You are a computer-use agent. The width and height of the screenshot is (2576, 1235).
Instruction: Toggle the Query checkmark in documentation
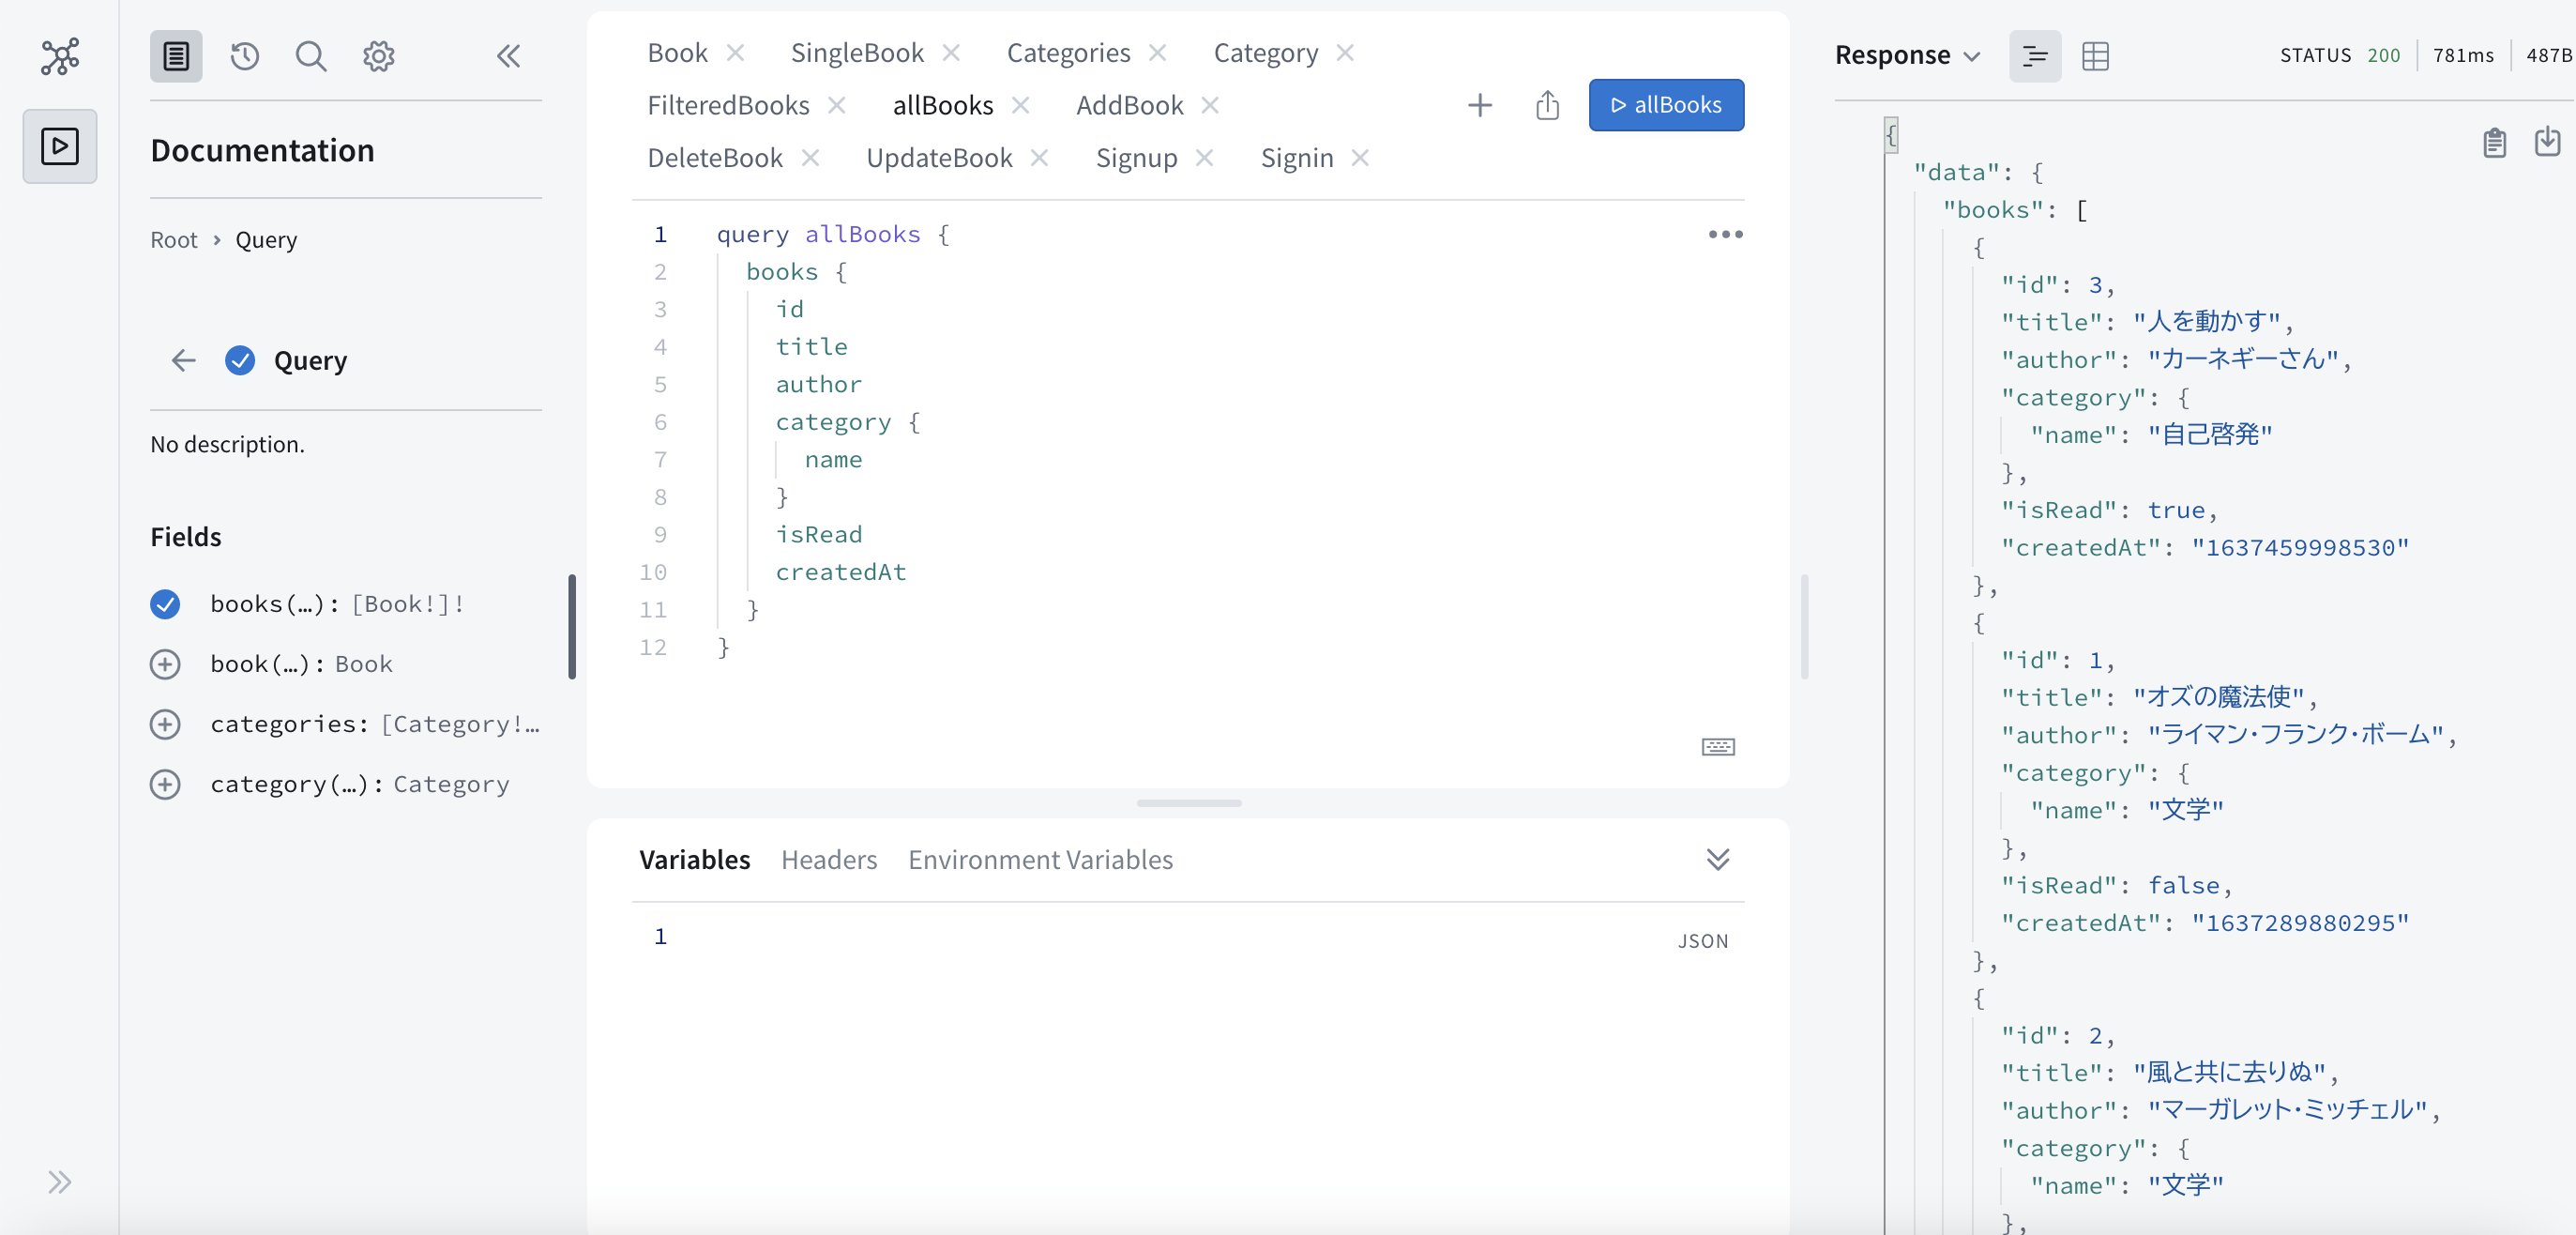(240, 360)
